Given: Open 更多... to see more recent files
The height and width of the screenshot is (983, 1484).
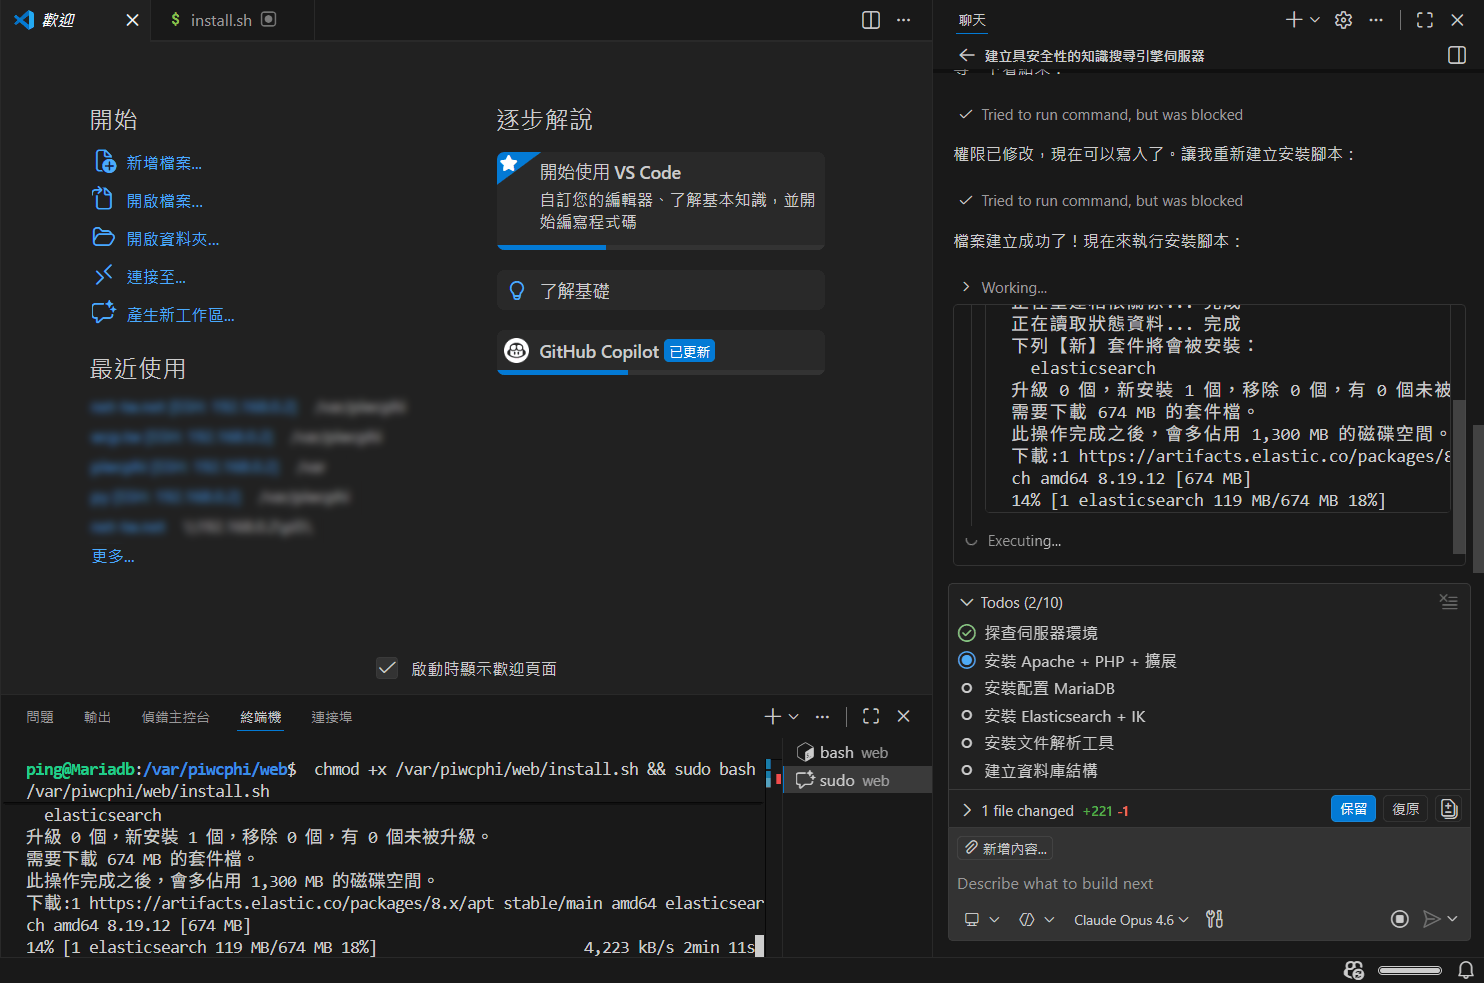Looking at the screenshot, I should (x=112, y=556).
